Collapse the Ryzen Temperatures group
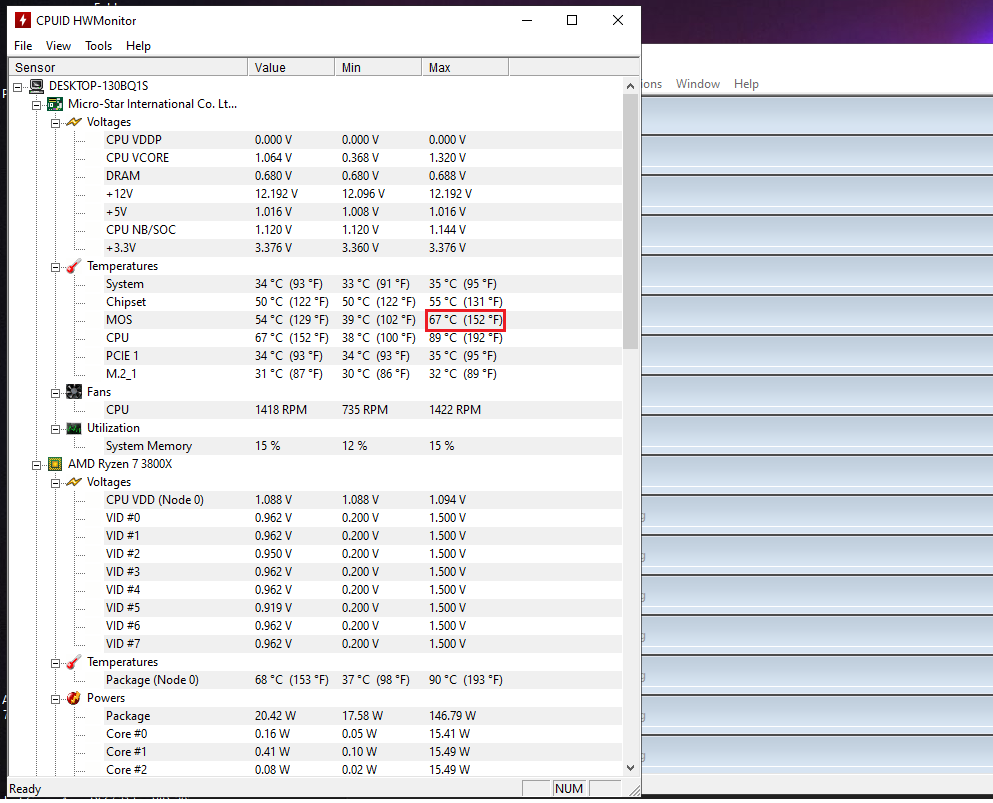This screenshot has height=803, width=993. tap(55, 663)
